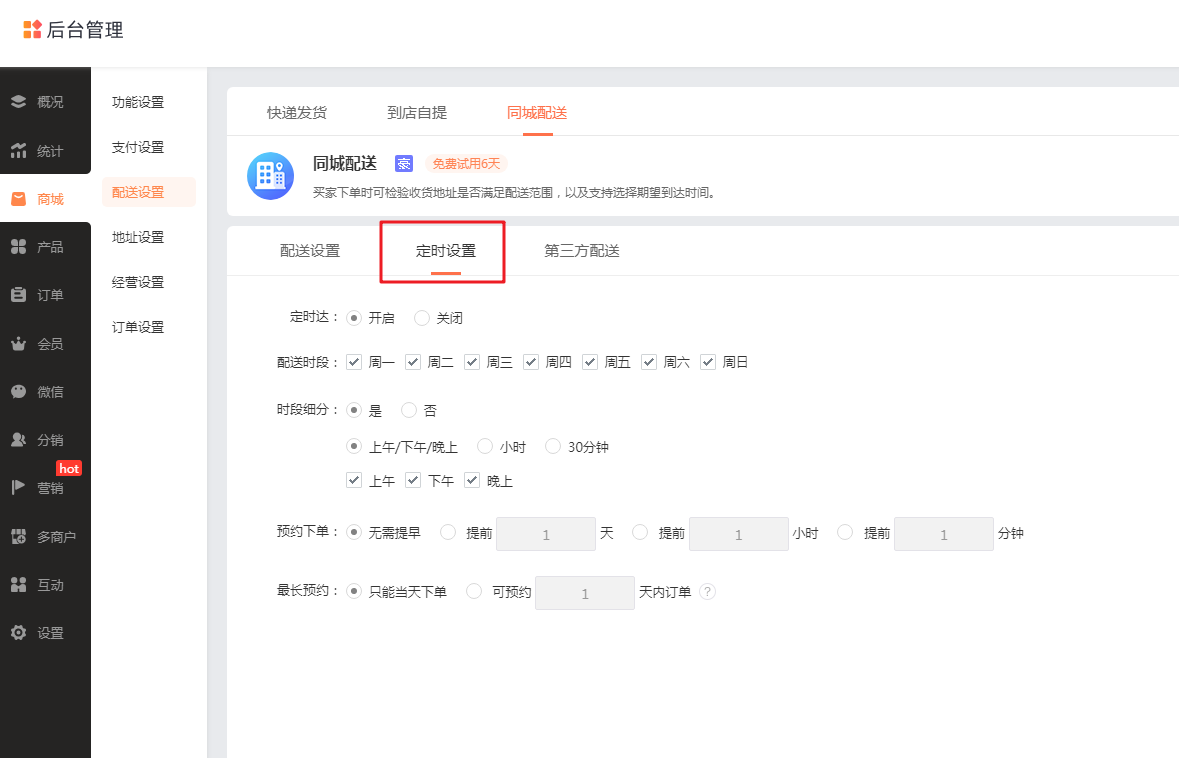Screen dimensions: 1179x758
Task: Toggle 周四 delivery day checkbox
Action: 531,362
